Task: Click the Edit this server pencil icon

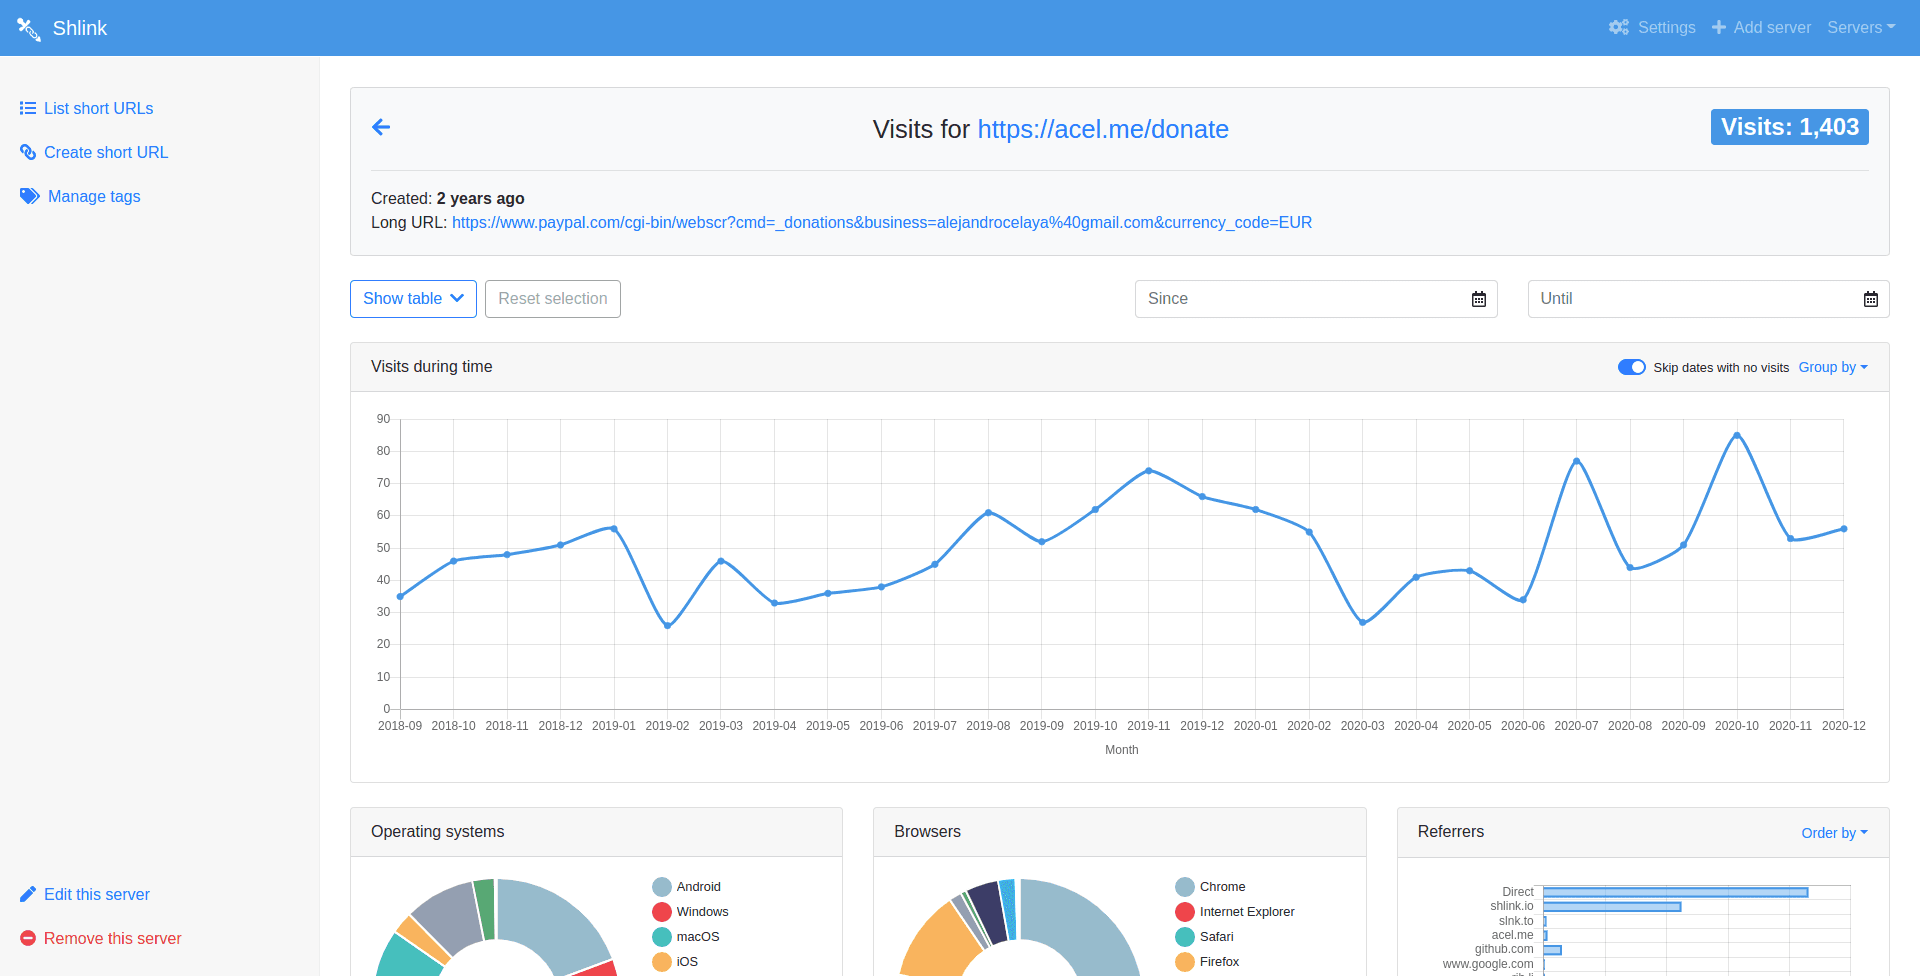Action: pos(29,894)
